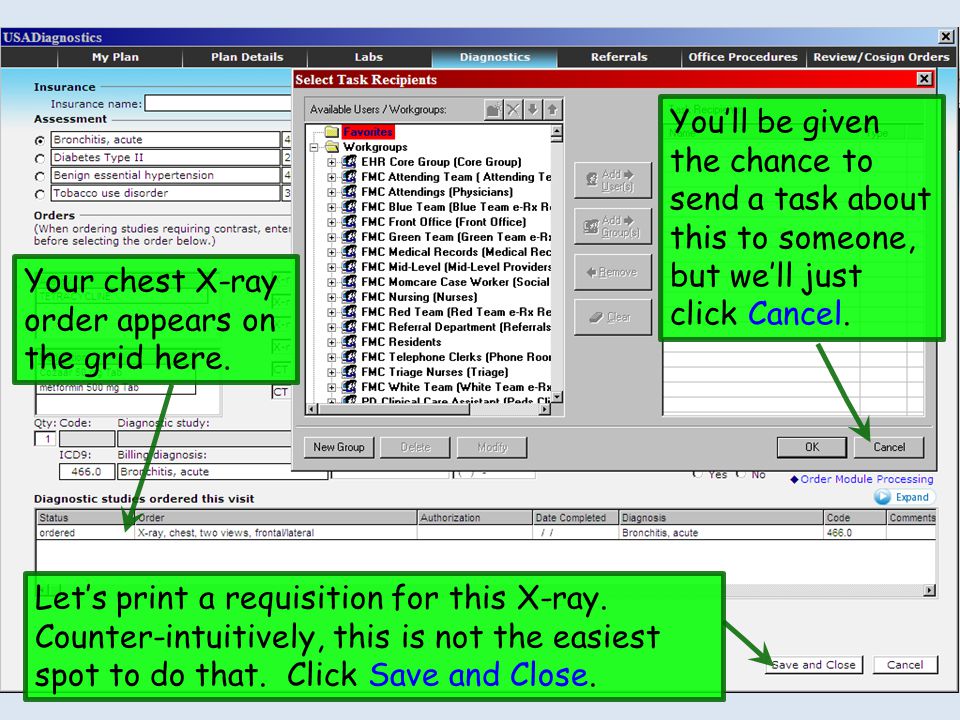Click the FMC White Team group icon

349,387
